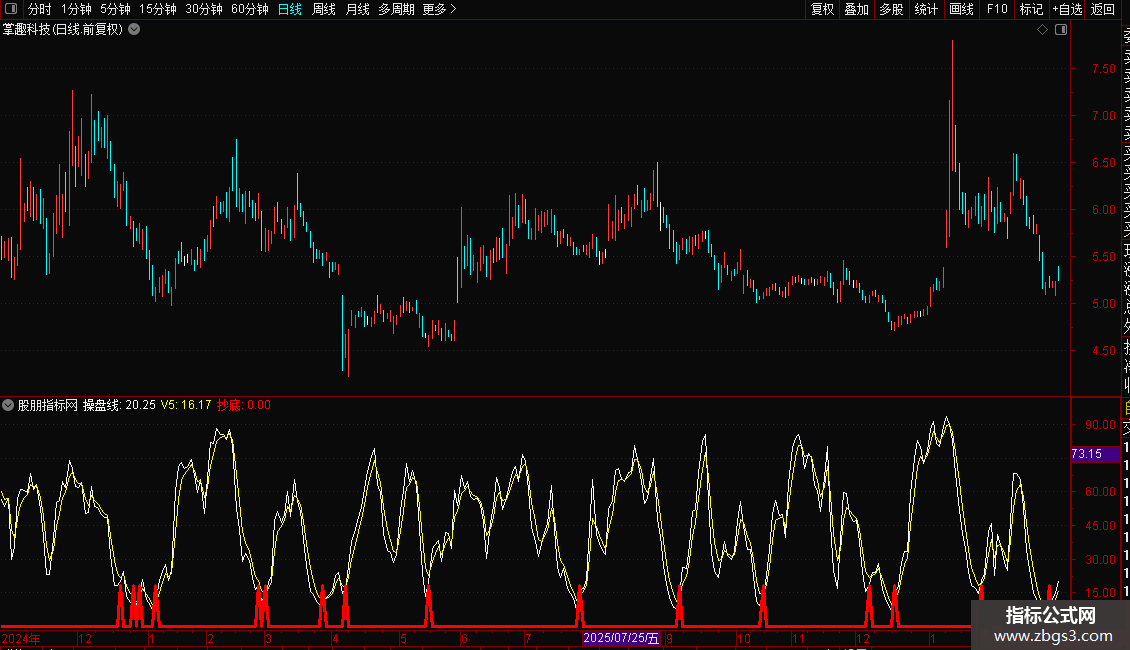Screen dimensions: 1130x650
Task: Click the 返回 back button
Action: pos(1103,9)
